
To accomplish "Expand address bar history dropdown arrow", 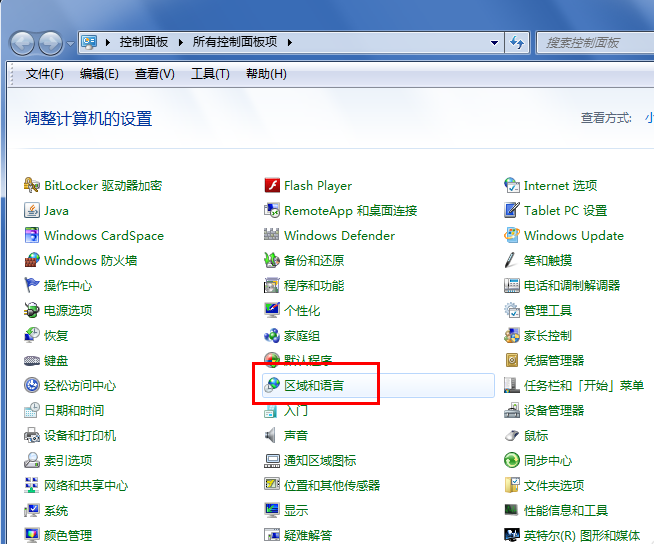I will 494,43.
